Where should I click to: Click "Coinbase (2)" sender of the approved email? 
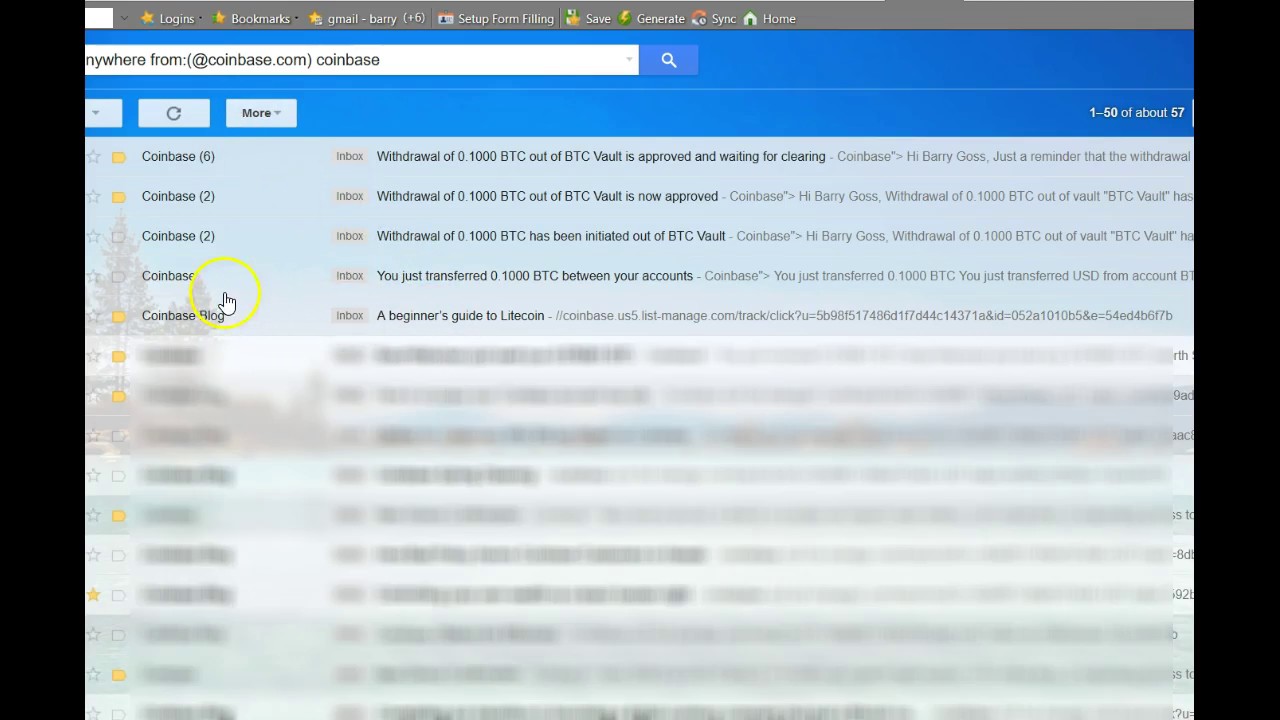coord(178,196)
